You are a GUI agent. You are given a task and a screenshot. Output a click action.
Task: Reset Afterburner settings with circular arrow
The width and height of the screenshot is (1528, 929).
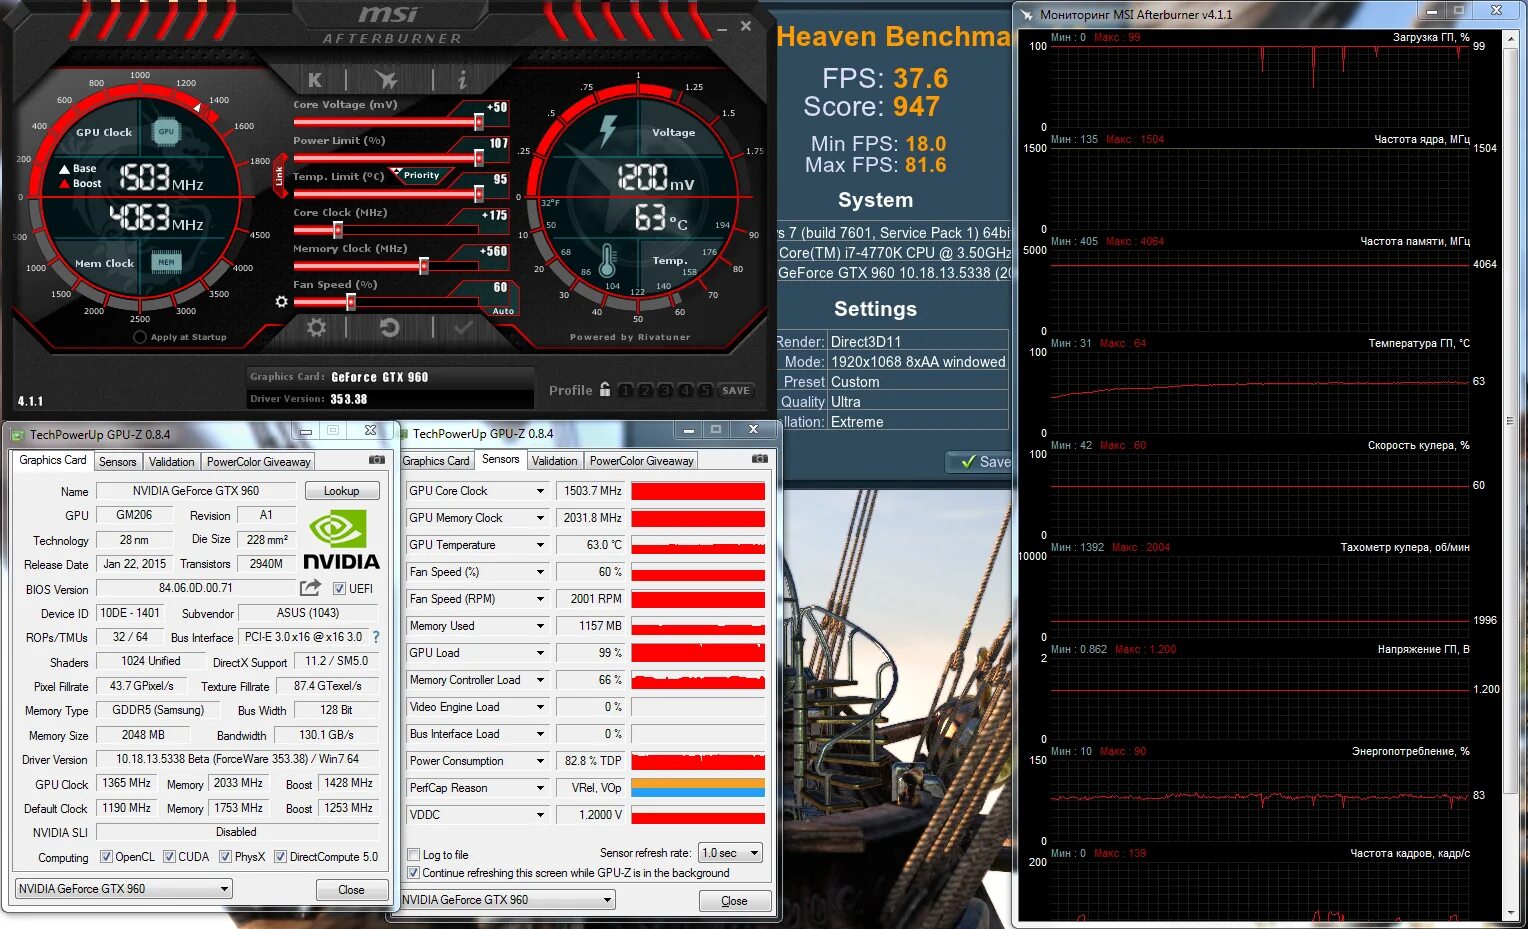click(x=390, y=327)
